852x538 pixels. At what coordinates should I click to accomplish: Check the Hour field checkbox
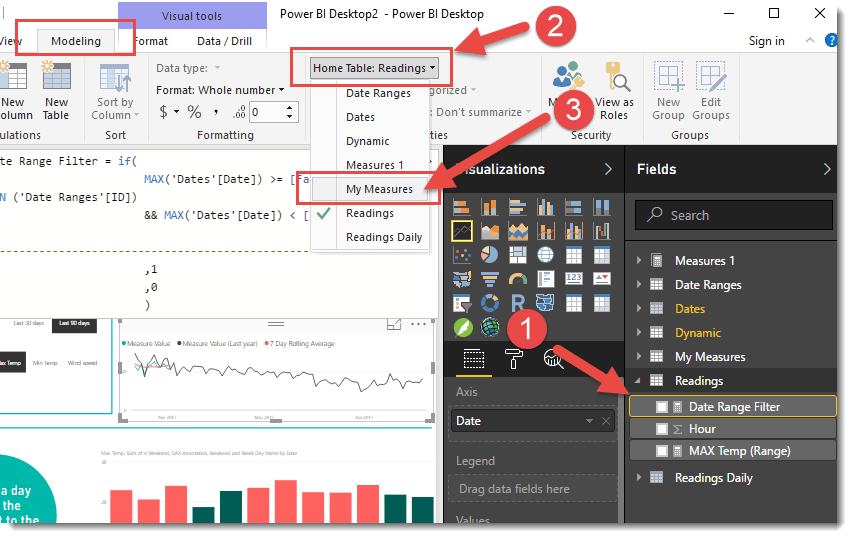[x=662, y=429]
